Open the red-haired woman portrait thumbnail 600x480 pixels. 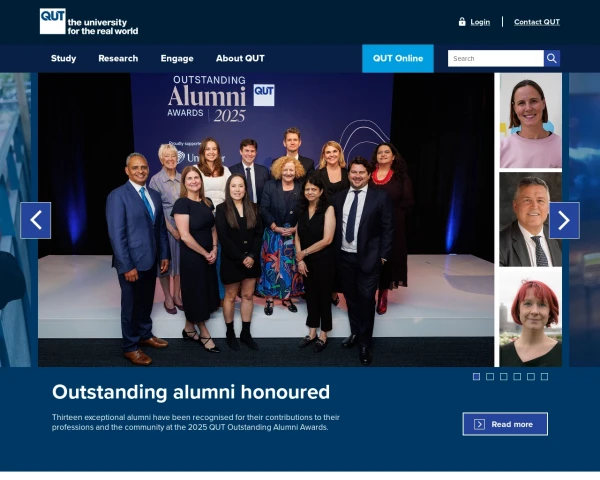[530, 320]
